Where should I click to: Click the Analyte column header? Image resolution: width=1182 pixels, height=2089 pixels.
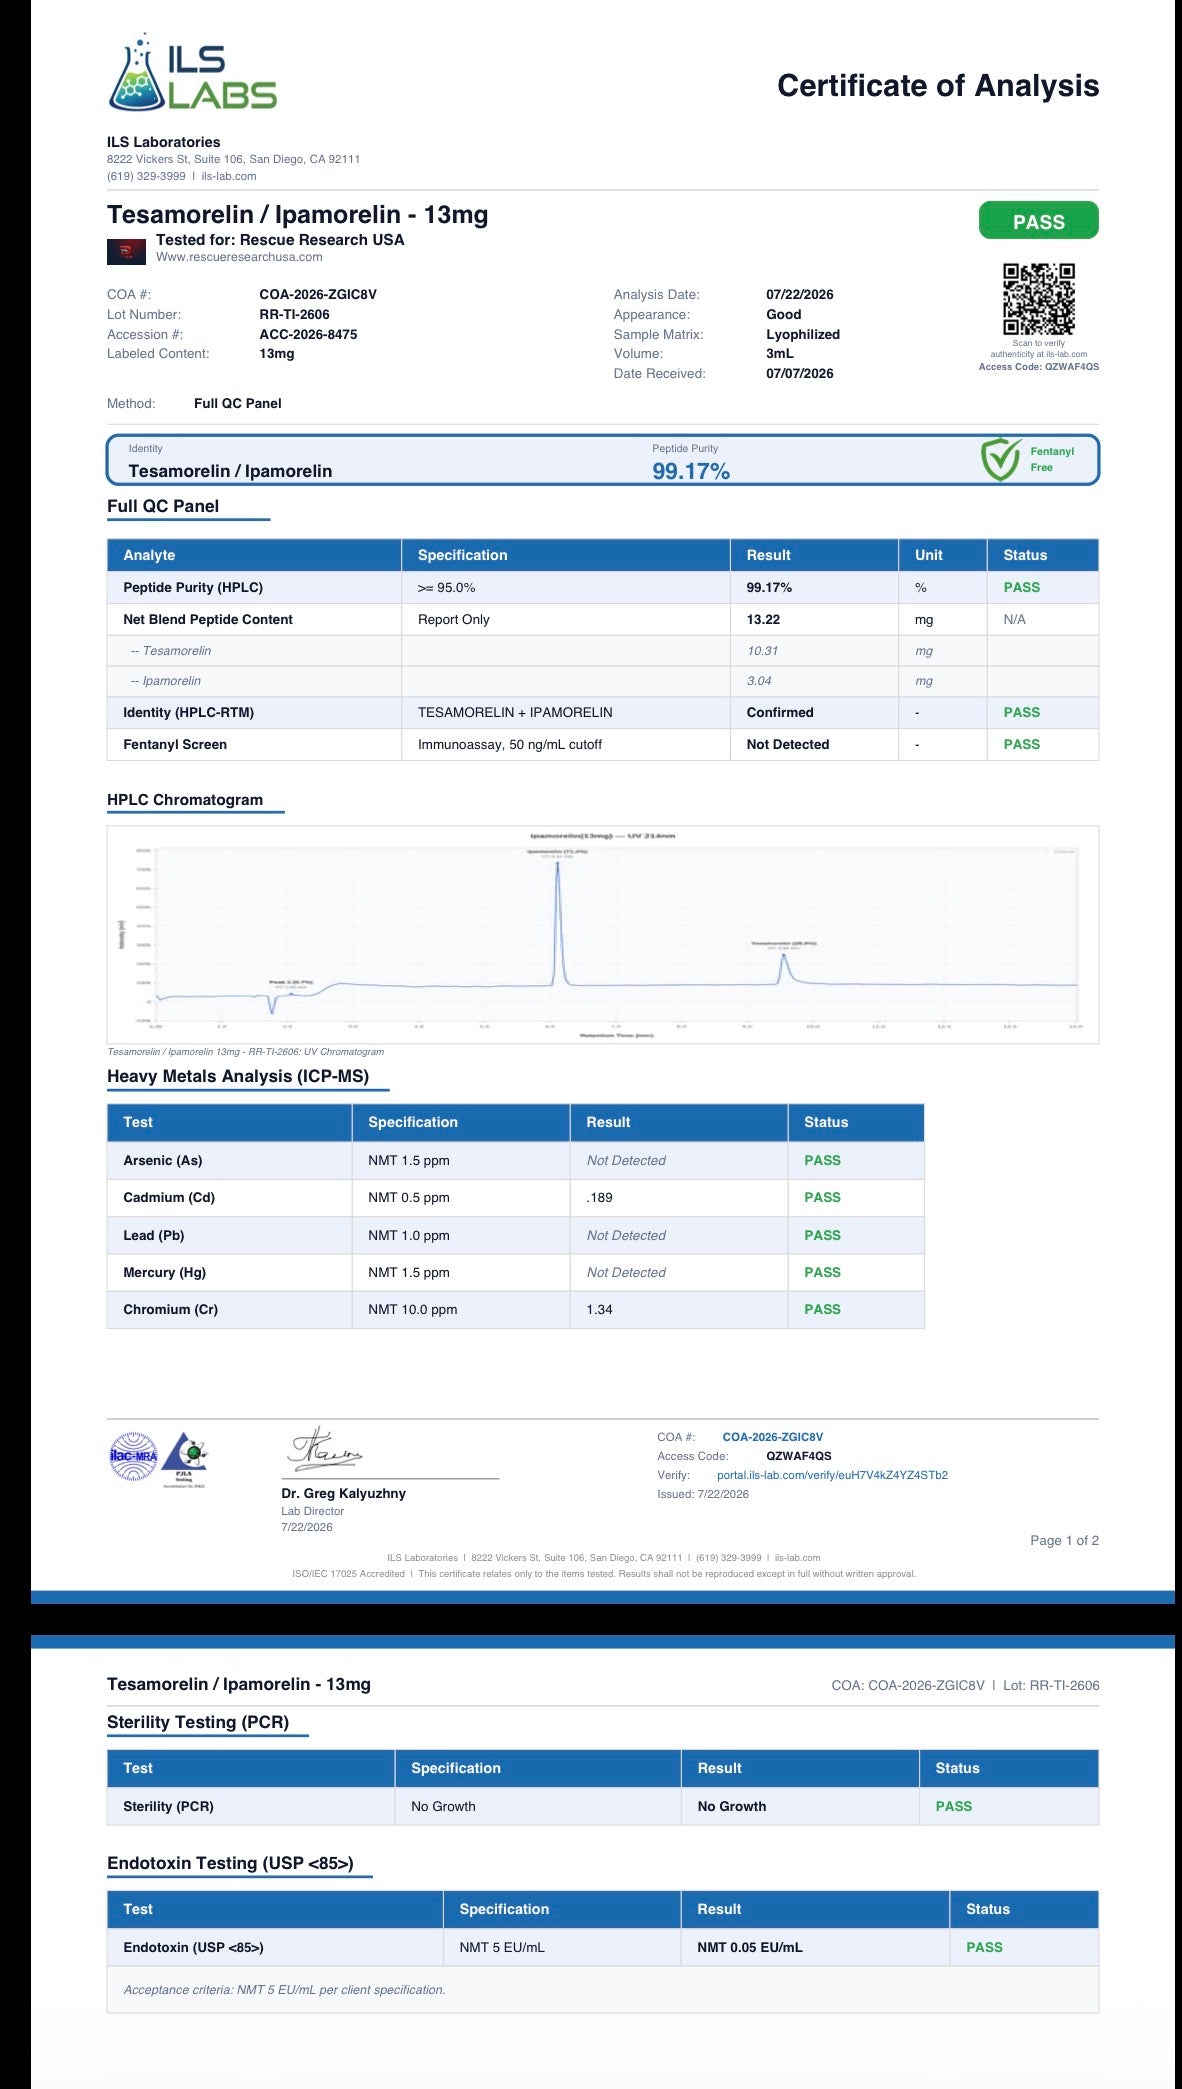point(149,555)
